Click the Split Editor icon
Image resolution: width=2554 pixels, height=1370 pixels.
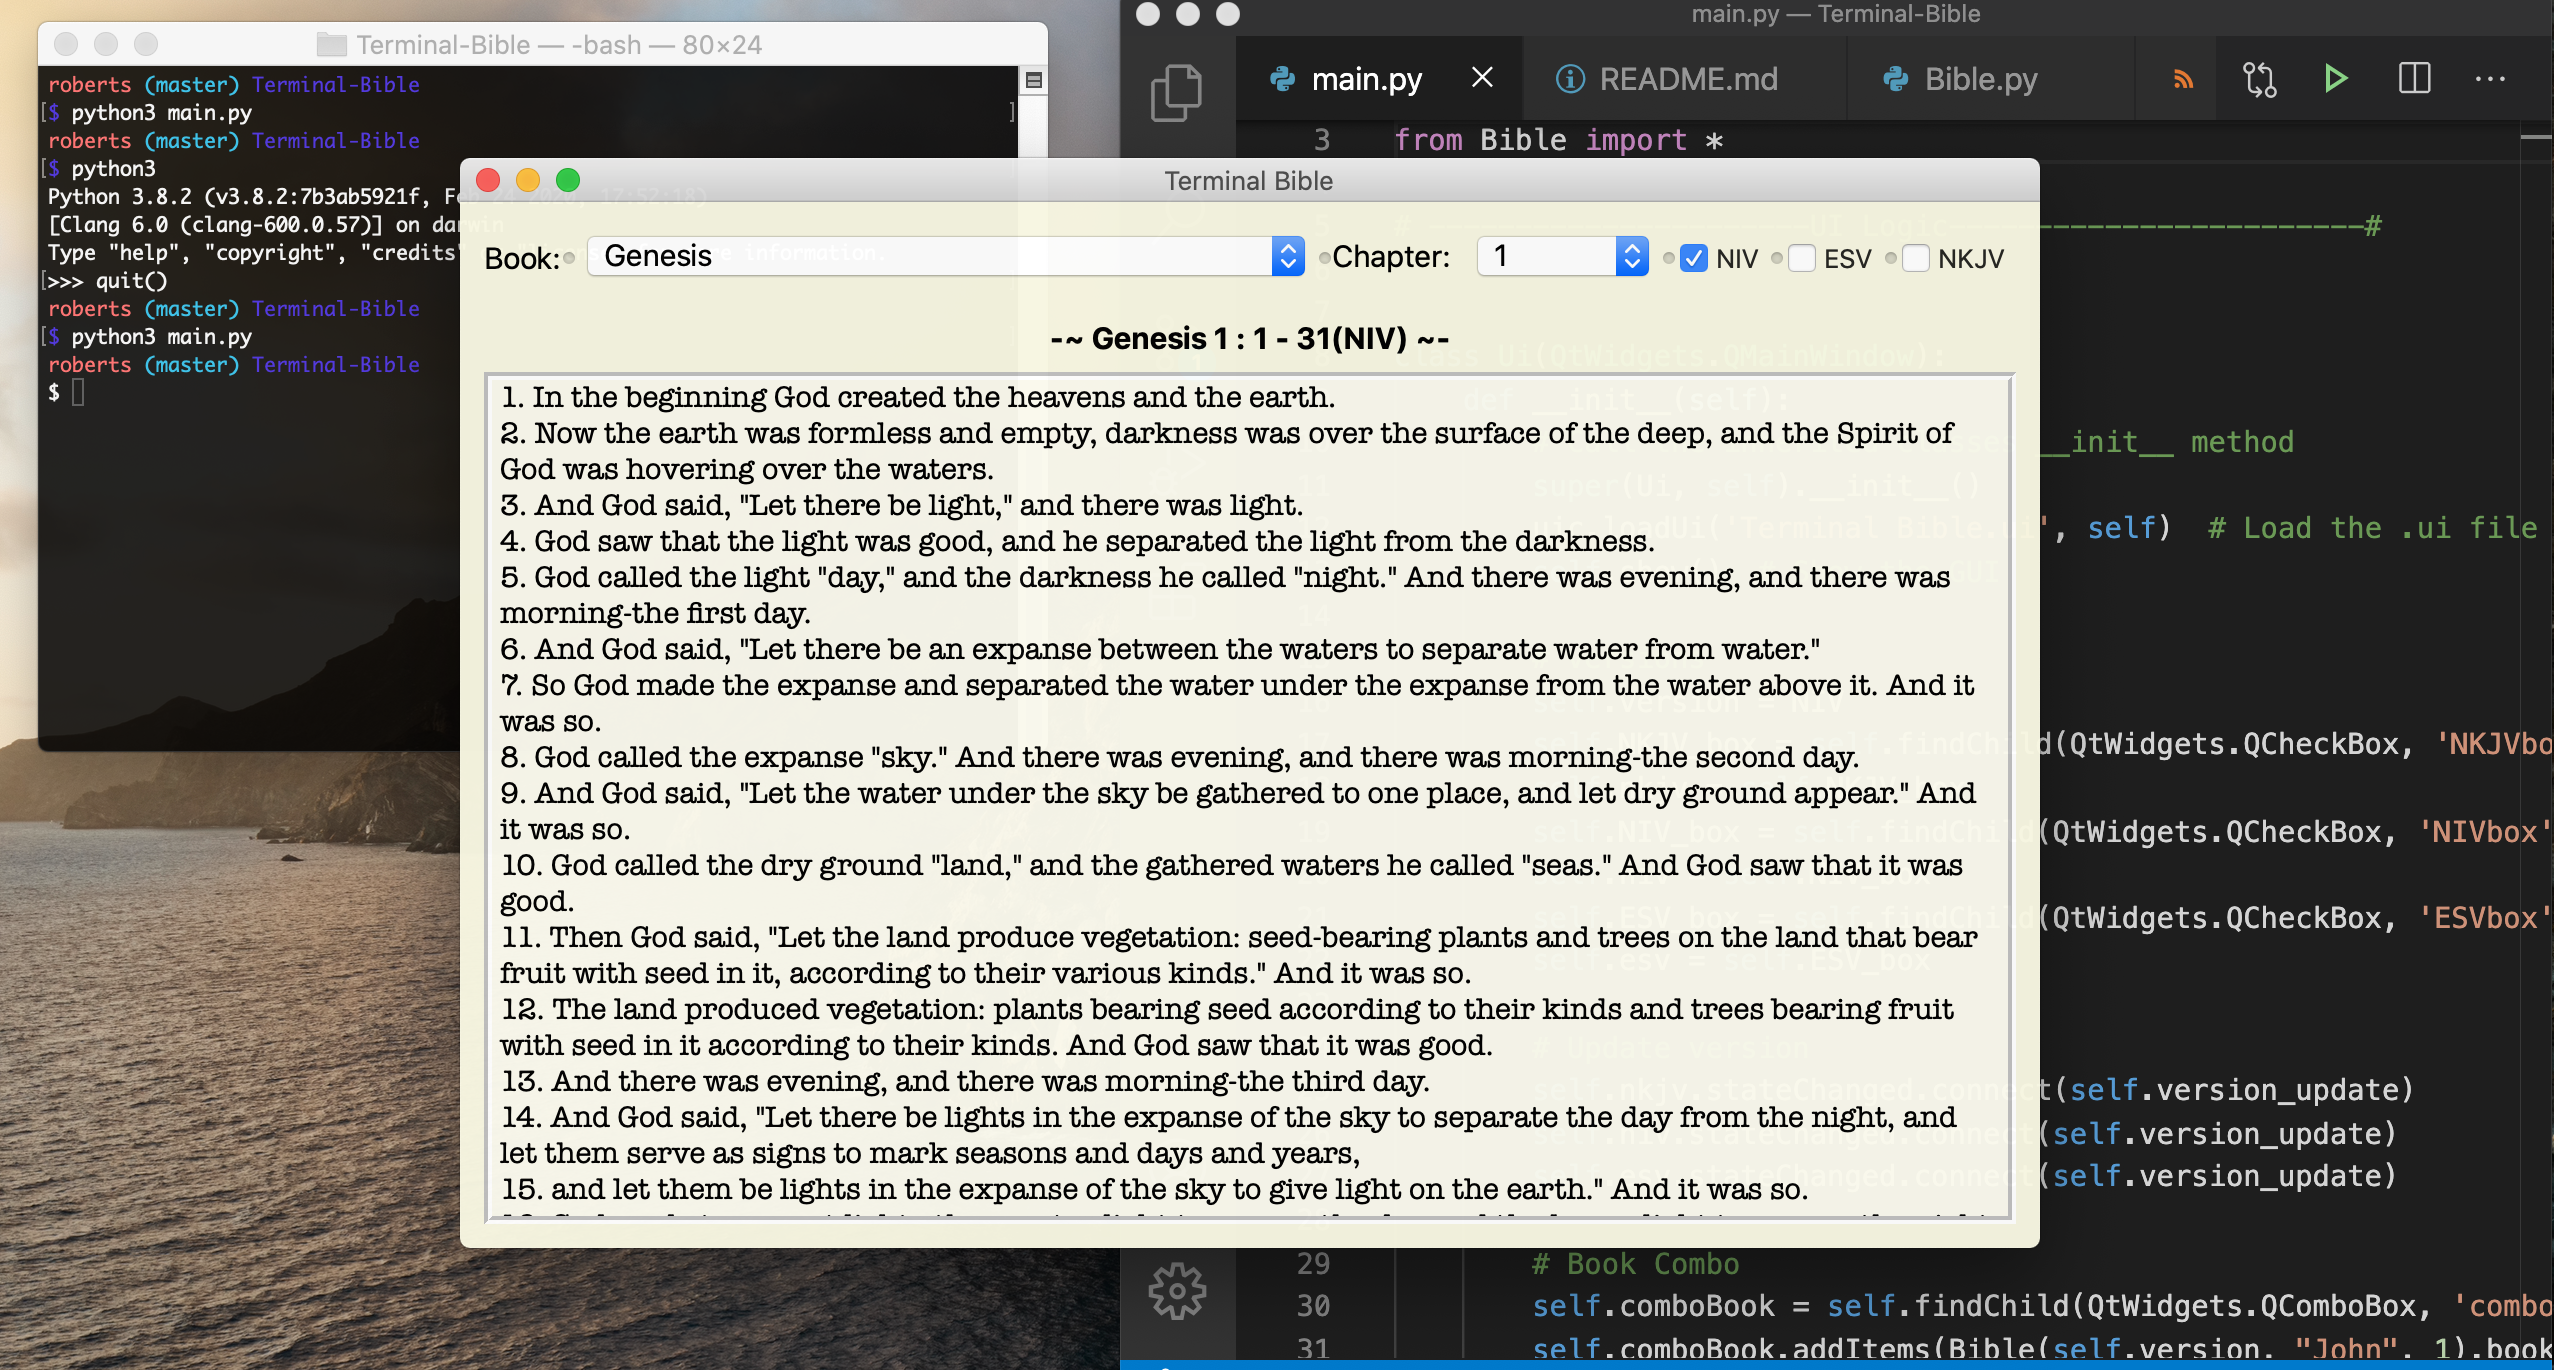click(x=2414, y=78)
